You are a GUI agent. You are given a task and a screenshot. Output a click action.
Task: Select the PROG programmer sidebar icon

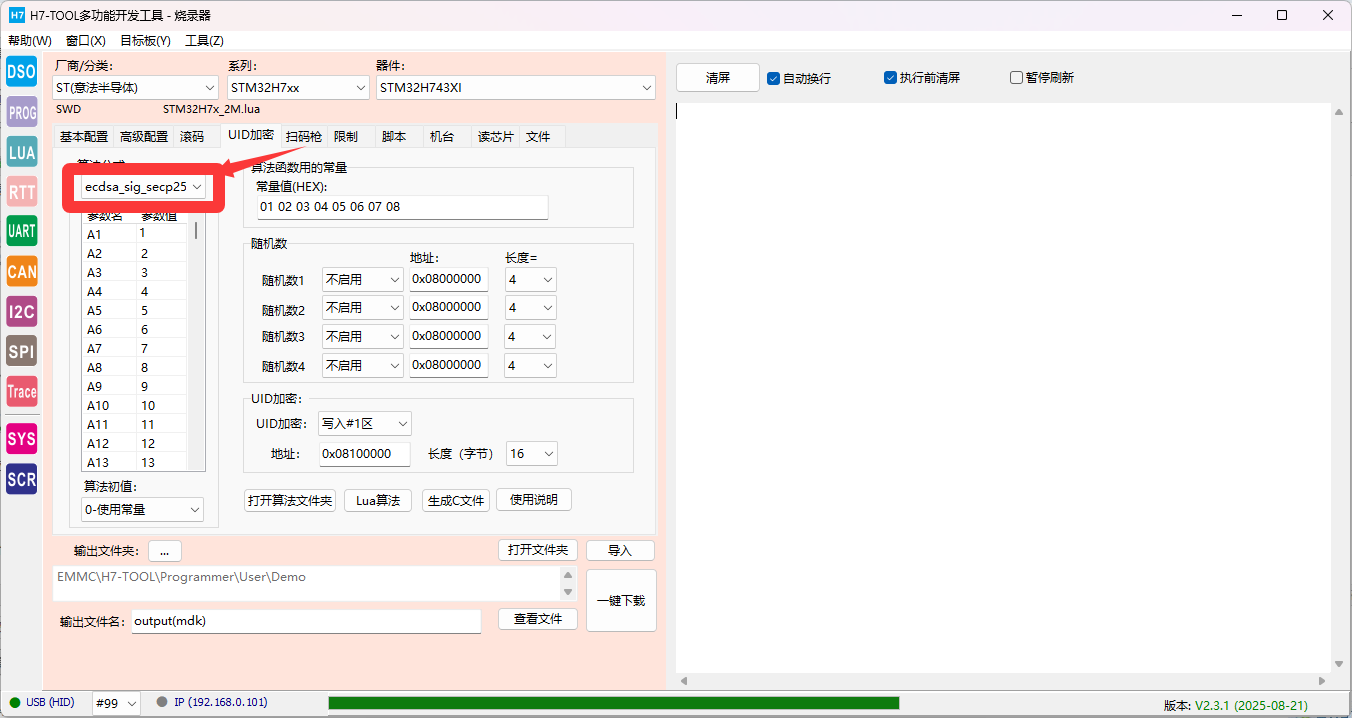(x=21, y=112)
